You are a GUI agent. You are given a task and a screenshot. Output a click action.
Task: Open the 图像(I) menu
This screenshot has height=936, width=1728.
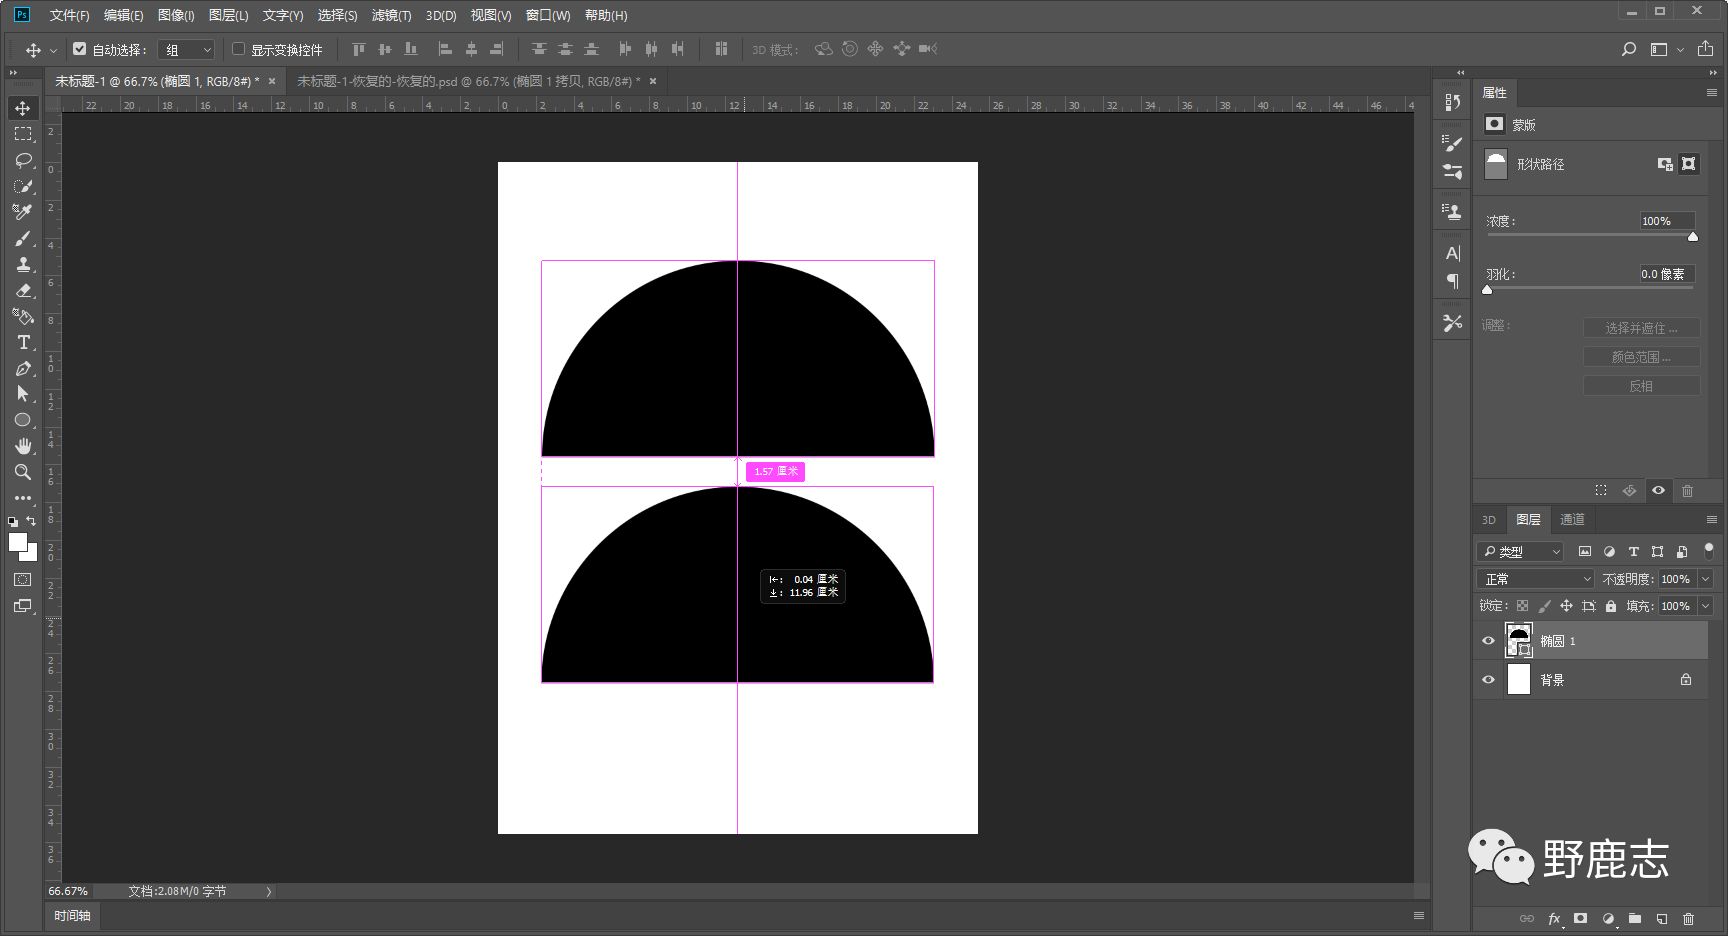tap(176, 15)
